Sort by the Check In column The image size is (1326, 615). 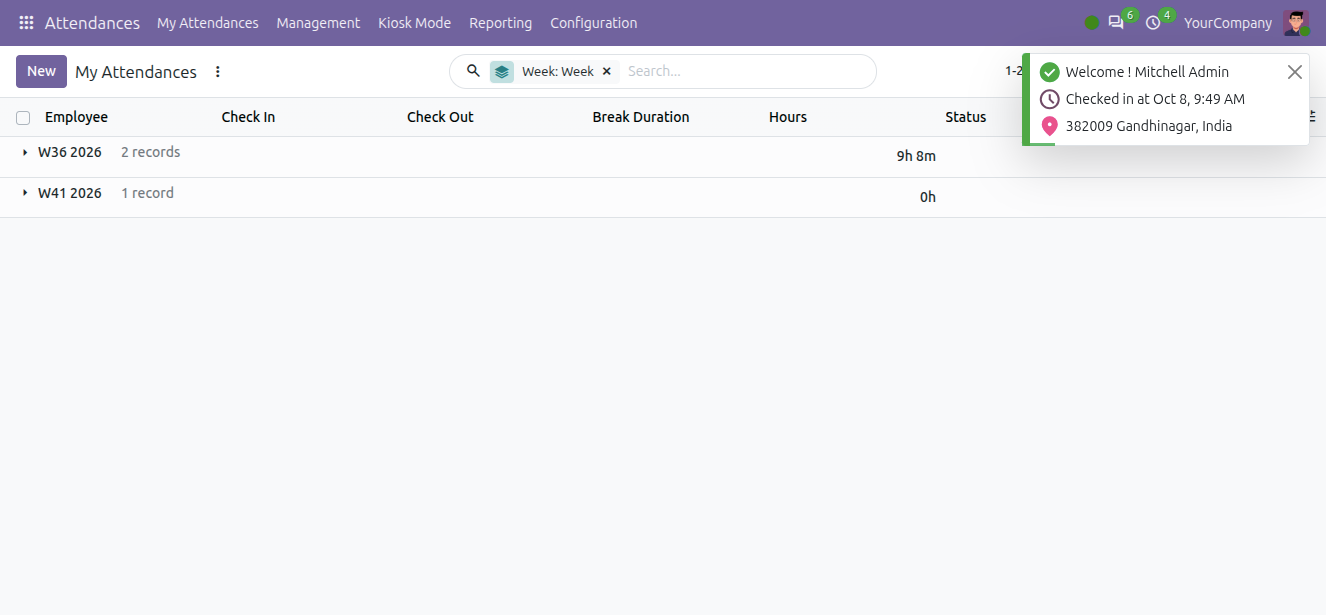248,117
